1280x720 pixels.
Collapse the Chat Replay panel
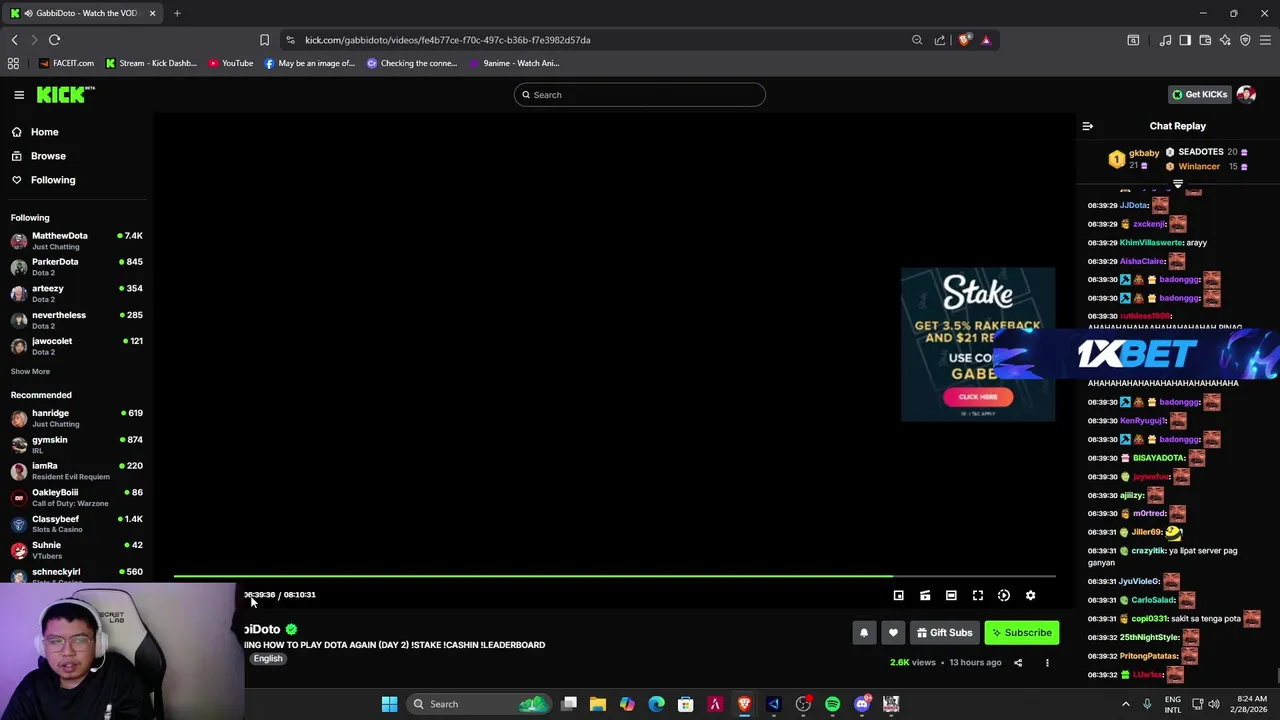(1088, 126)
